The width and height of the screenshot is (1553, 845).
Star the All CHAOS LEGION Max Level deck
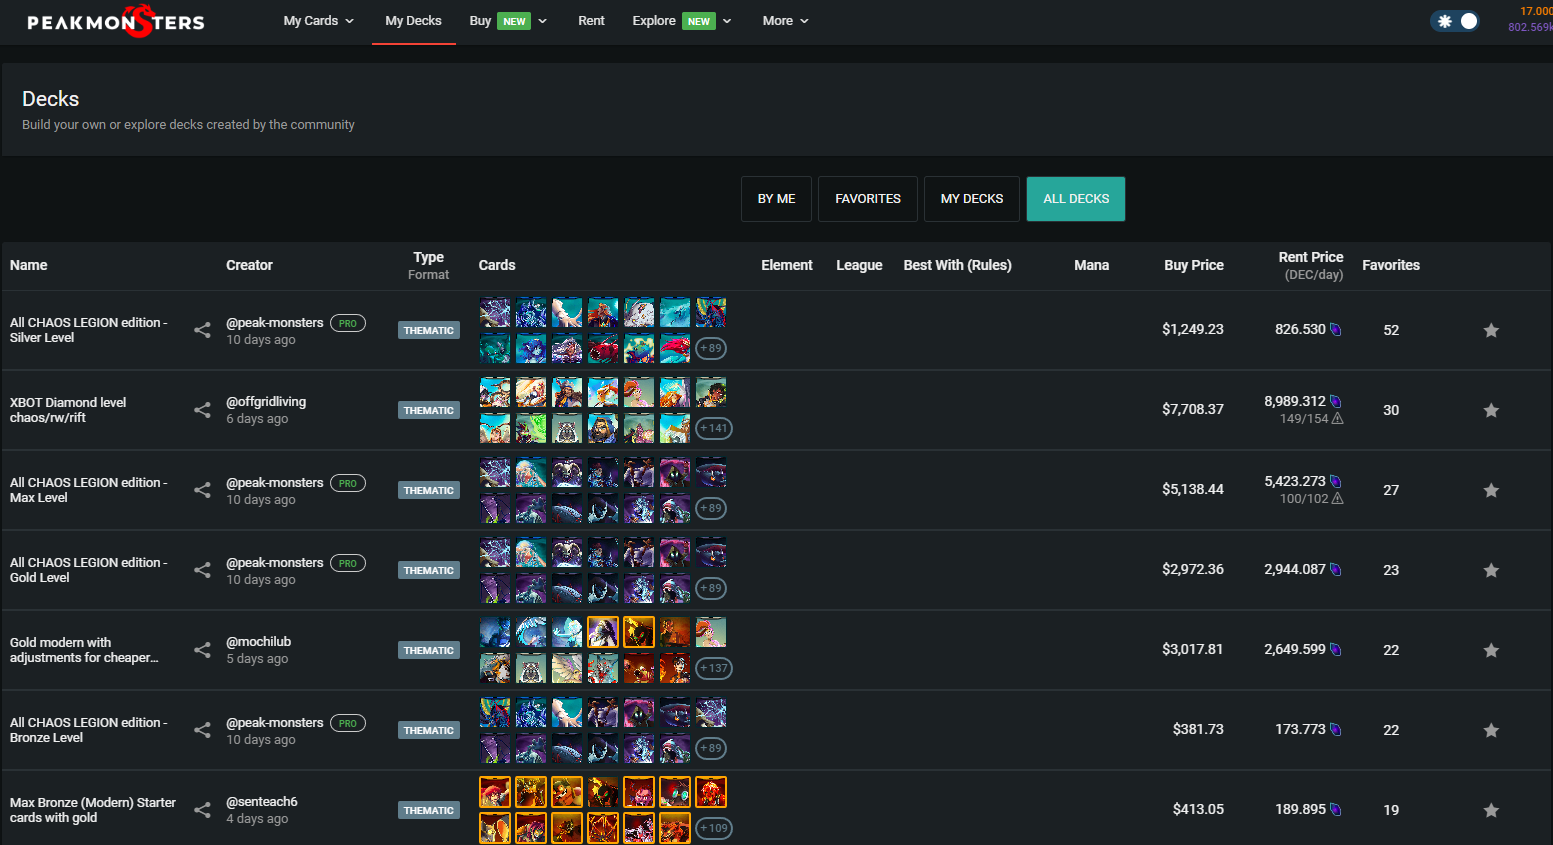(x=1491, y=490)
